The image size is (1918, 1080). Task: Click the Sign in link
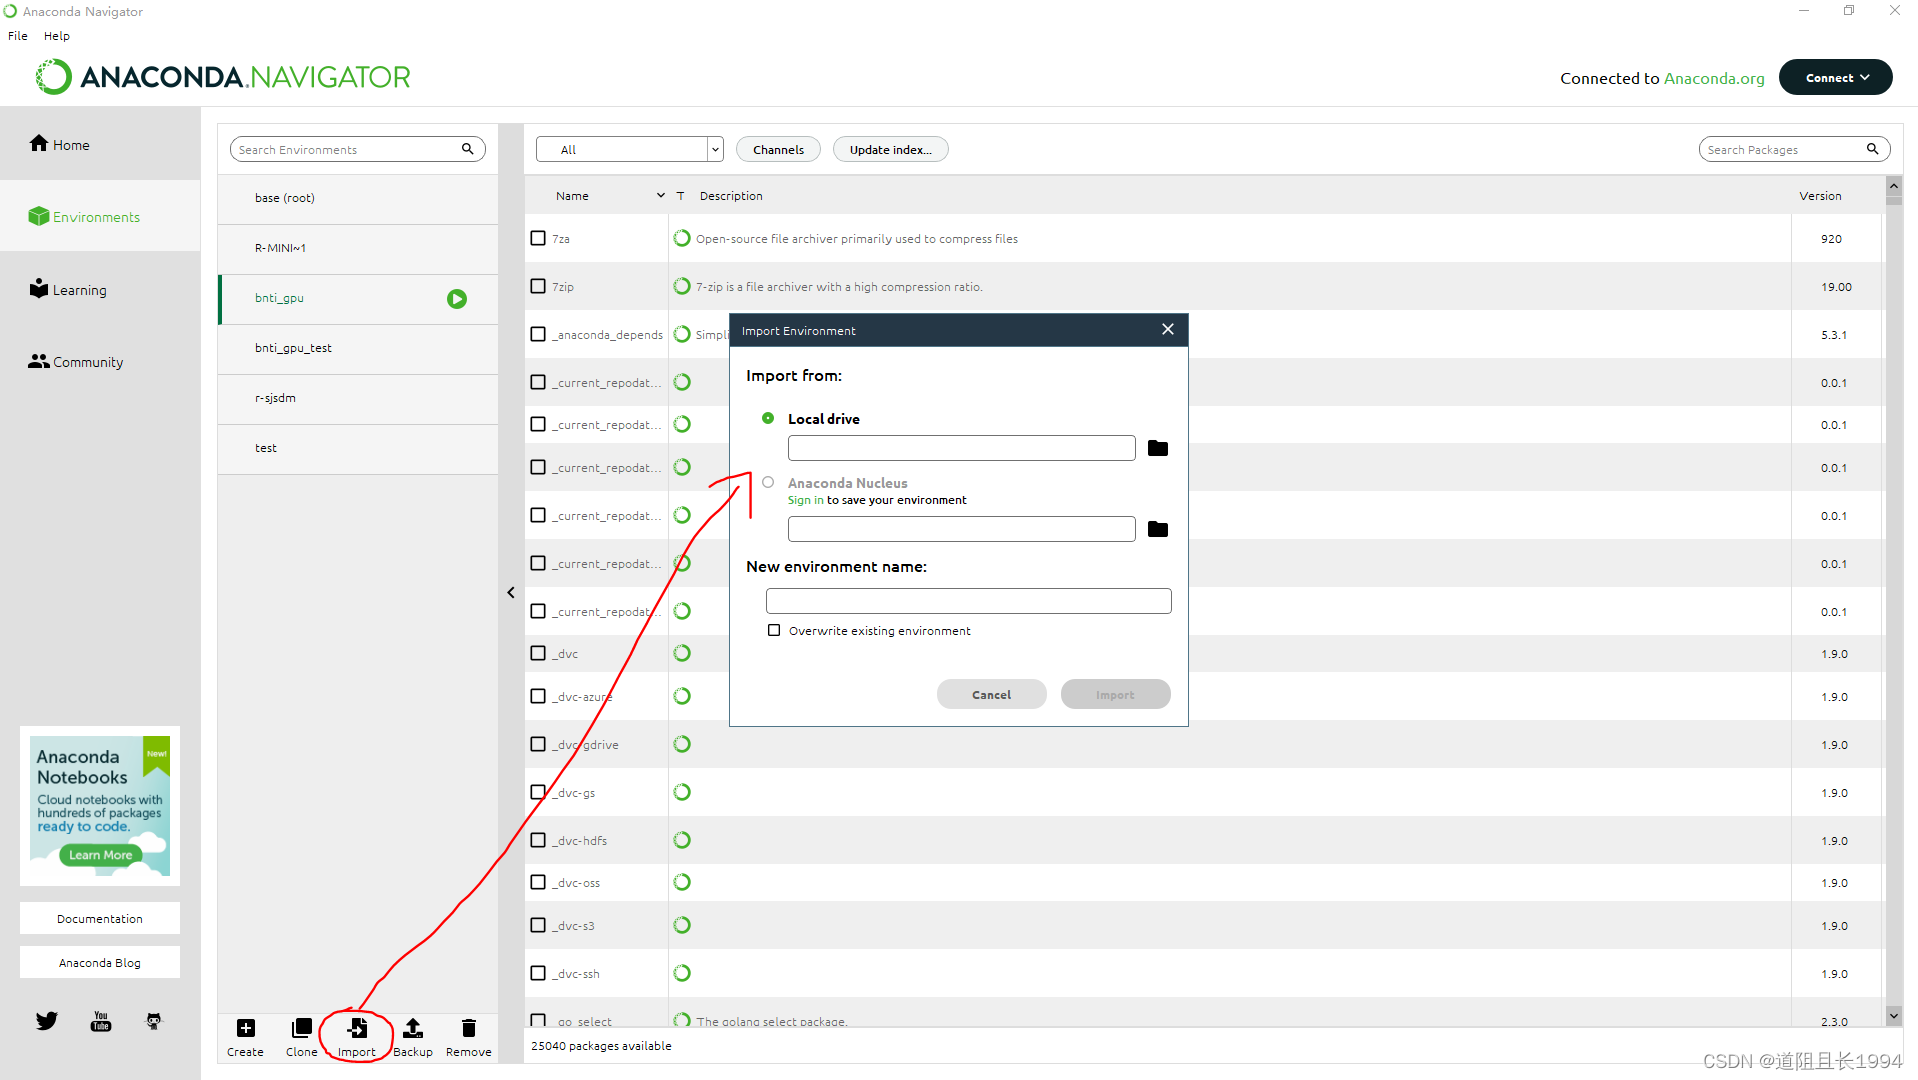point(805,500)
